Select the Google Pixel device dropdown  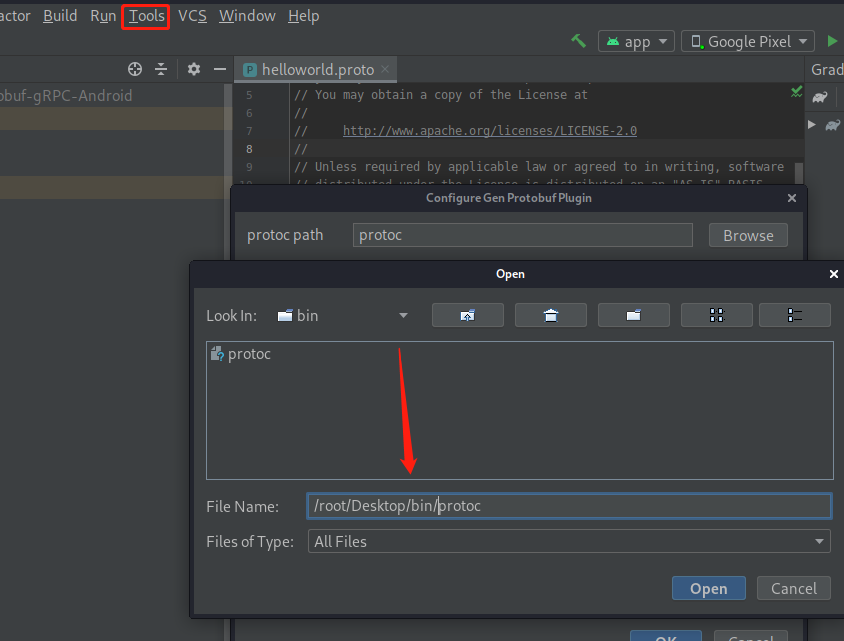click(x=748, y=41)
